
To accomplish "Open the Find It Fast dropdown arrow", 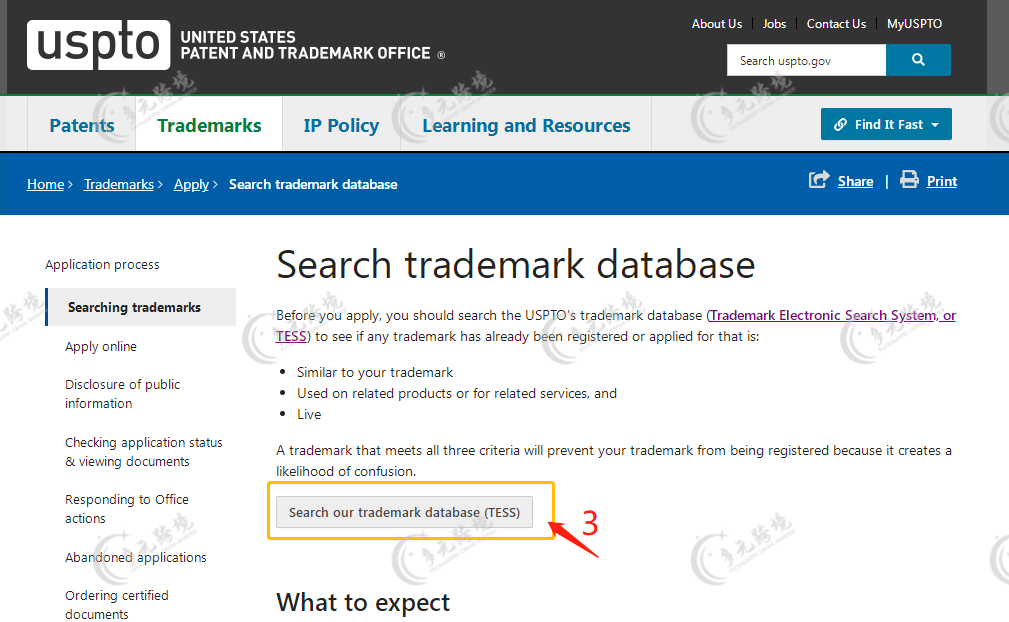I will 935,125.
